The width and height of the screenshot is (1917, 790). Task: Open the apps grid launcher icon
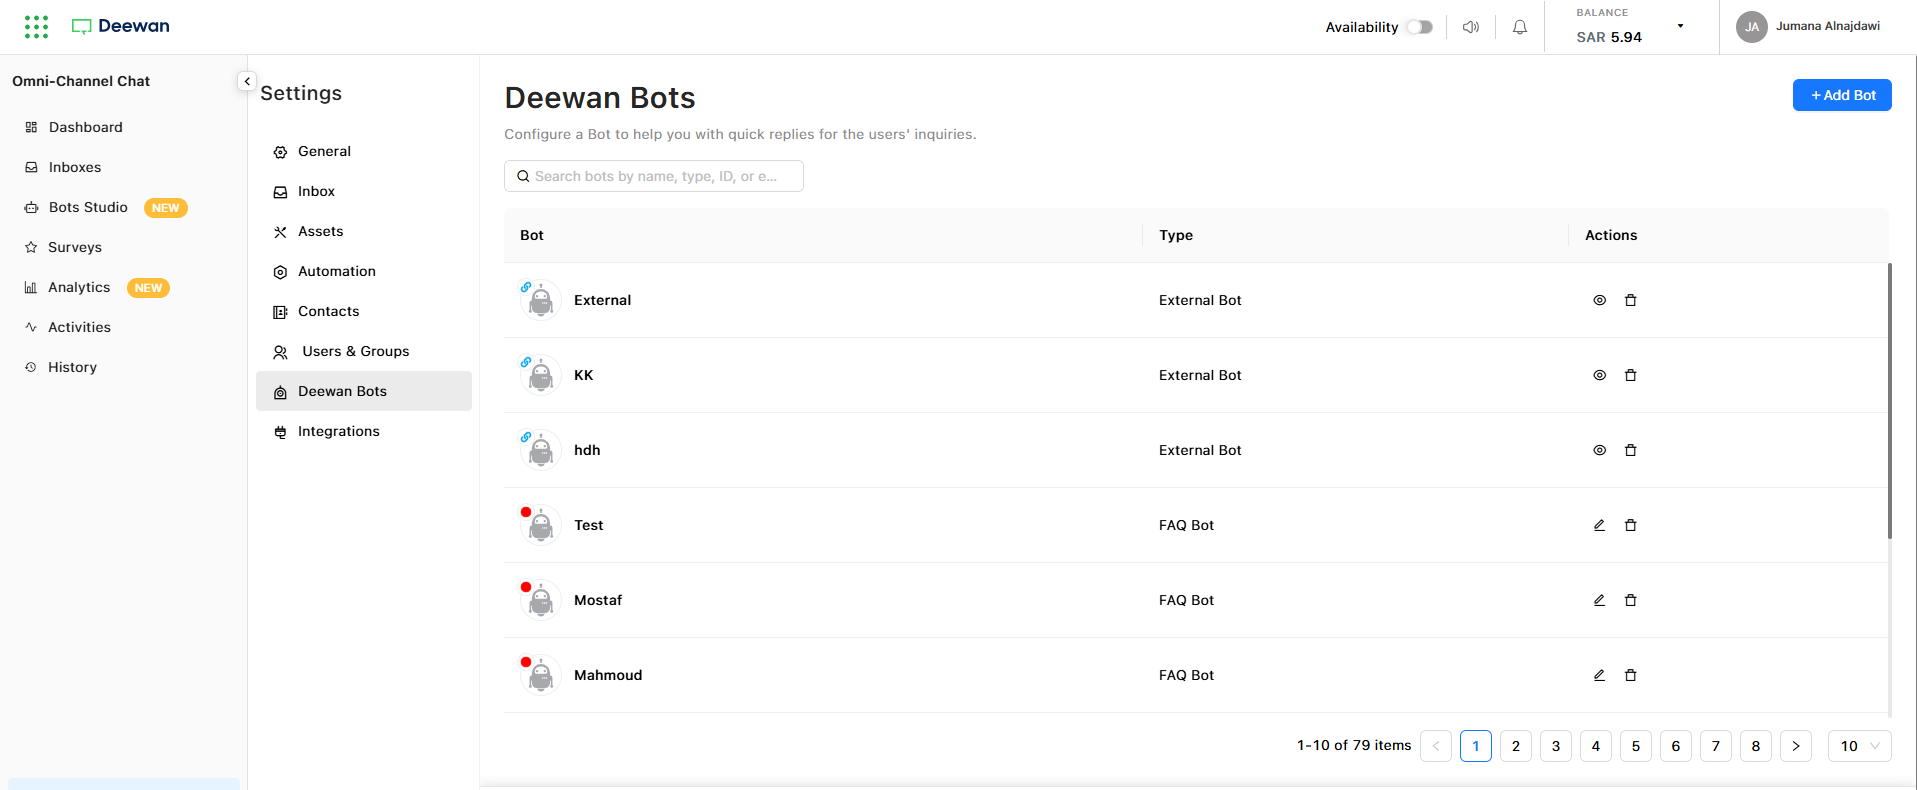pos(36,27)
